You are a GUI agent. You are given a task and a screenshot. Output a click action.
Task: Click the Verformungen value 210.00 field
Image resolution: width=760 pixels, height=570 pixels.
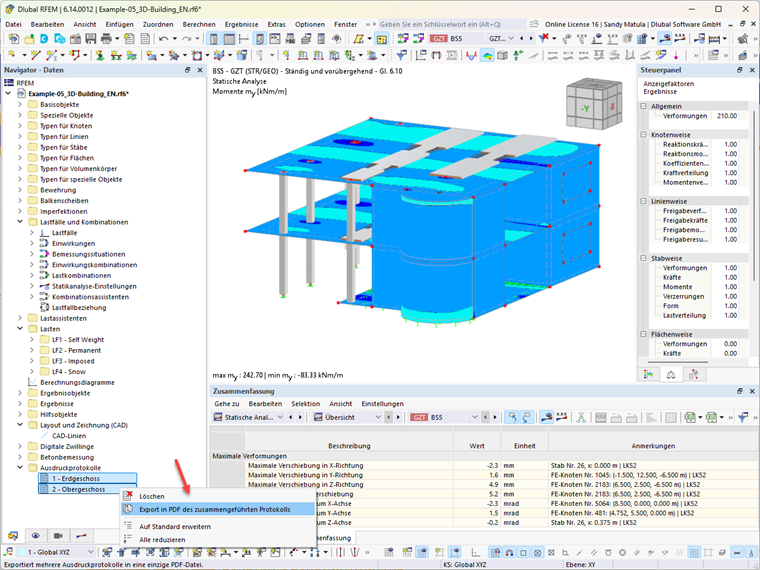point(726,116)
